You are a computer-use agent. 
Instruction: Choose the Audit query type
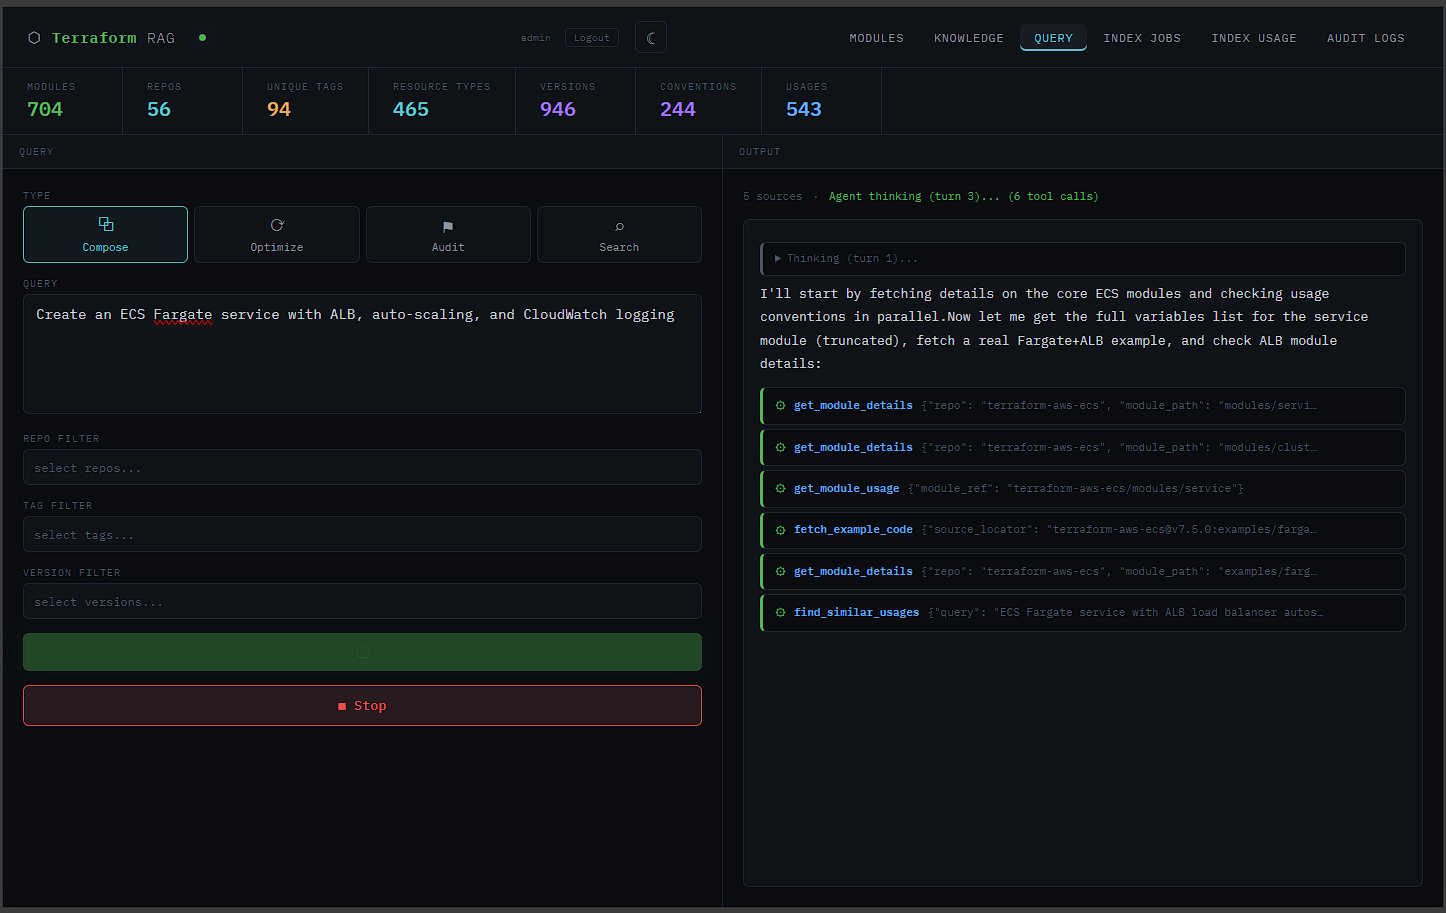[448, 235]
